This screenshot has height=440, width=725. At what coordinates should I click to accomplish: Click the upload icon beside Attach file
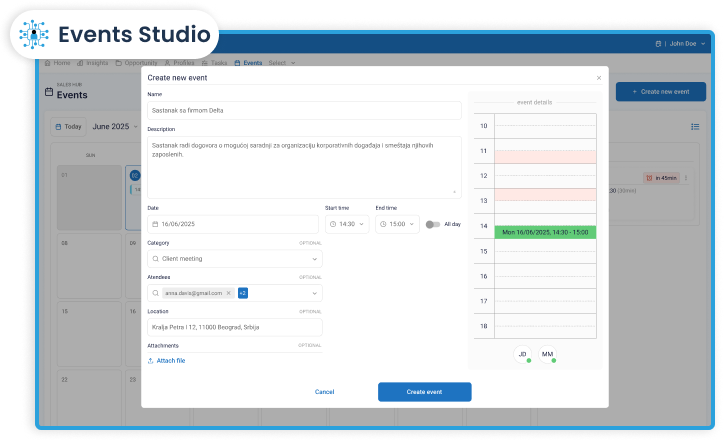[151, 360]
